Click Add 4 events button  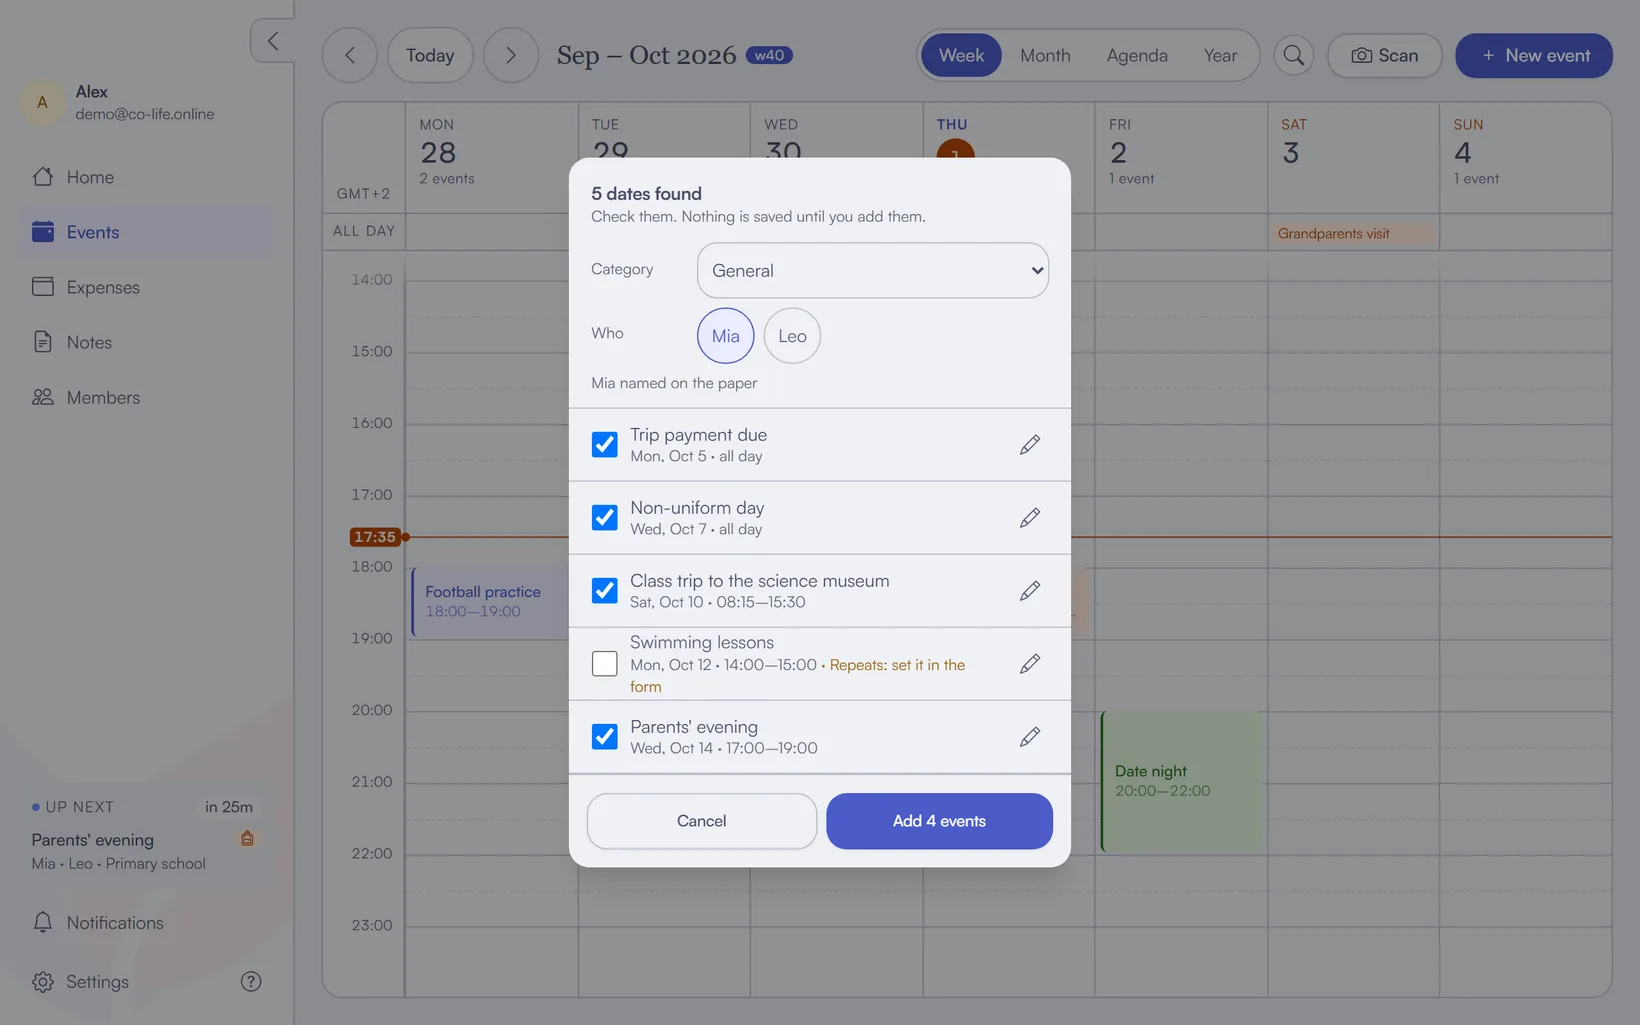pos(939,821)
